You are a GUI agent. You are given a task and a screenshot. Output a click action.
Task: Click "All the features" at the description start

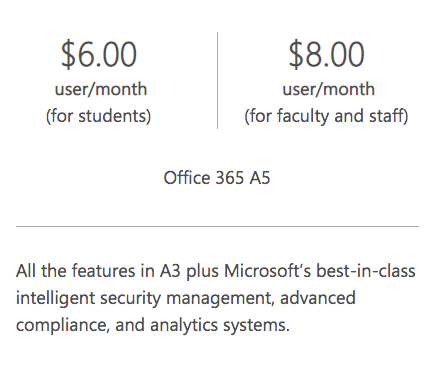tap(76, 271)
